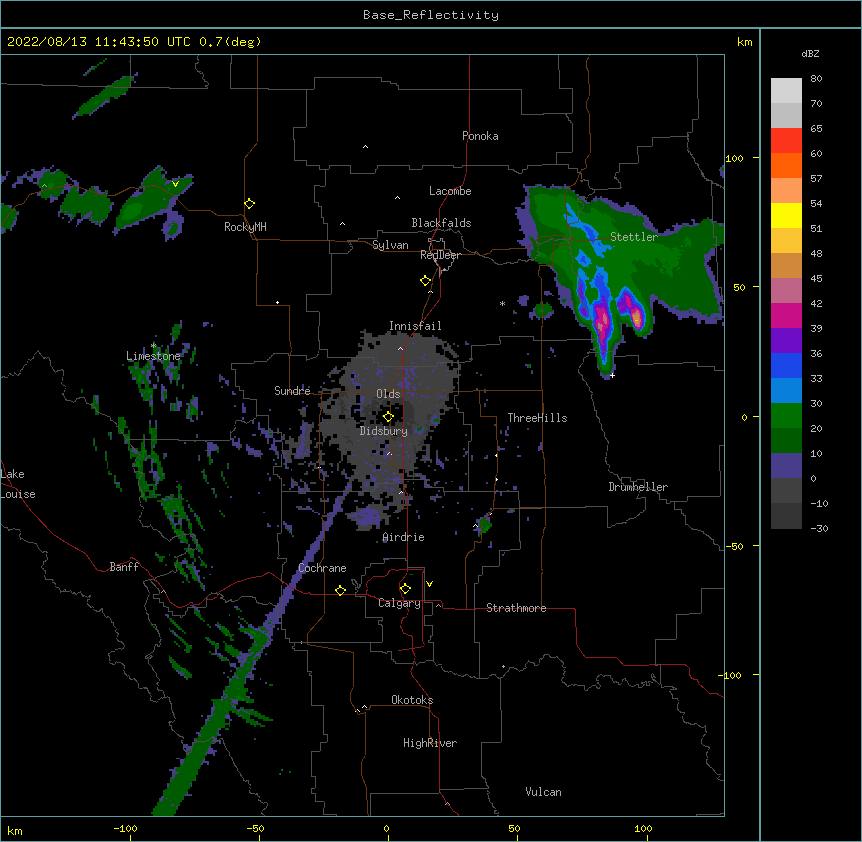Click the Calgary label
This screenshot has width=862, height=842.
pyautogui.click(x=400, y=603)
